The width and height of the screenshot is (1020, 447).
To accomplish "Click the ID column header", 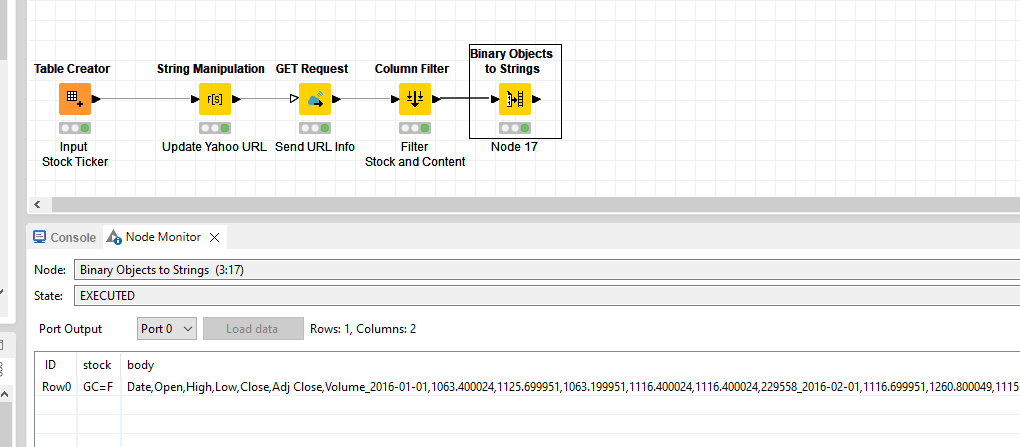I will click(50, 364).
